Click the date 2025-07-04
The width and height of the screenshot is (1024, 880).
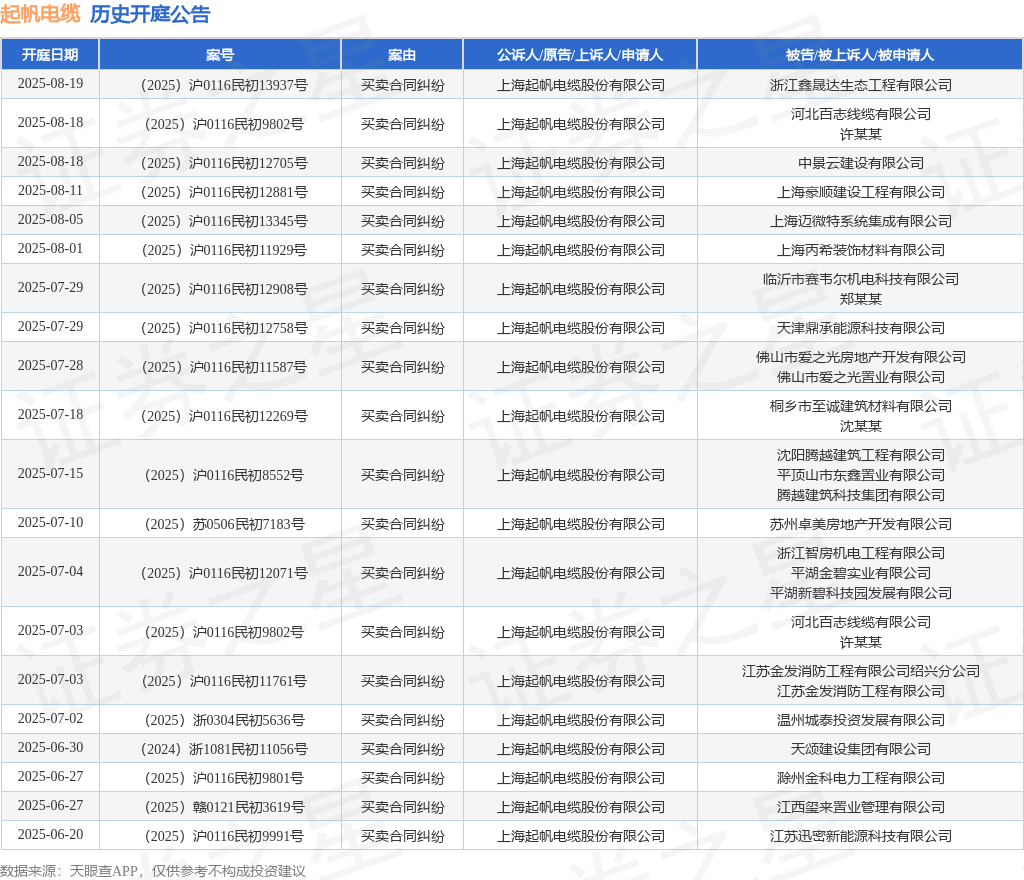pos(50,571)
